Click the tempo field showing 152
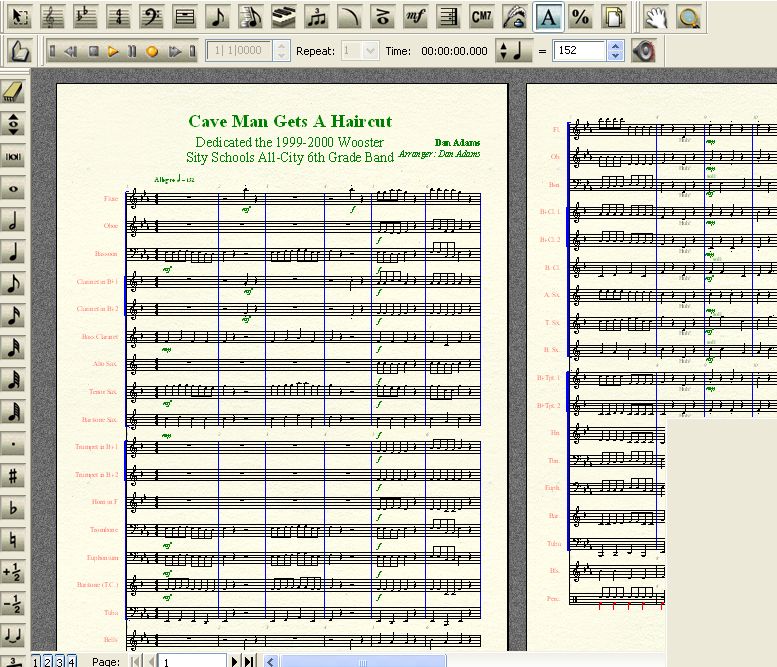777x667 pixels. pyautogui.click(x=580, y=51)
